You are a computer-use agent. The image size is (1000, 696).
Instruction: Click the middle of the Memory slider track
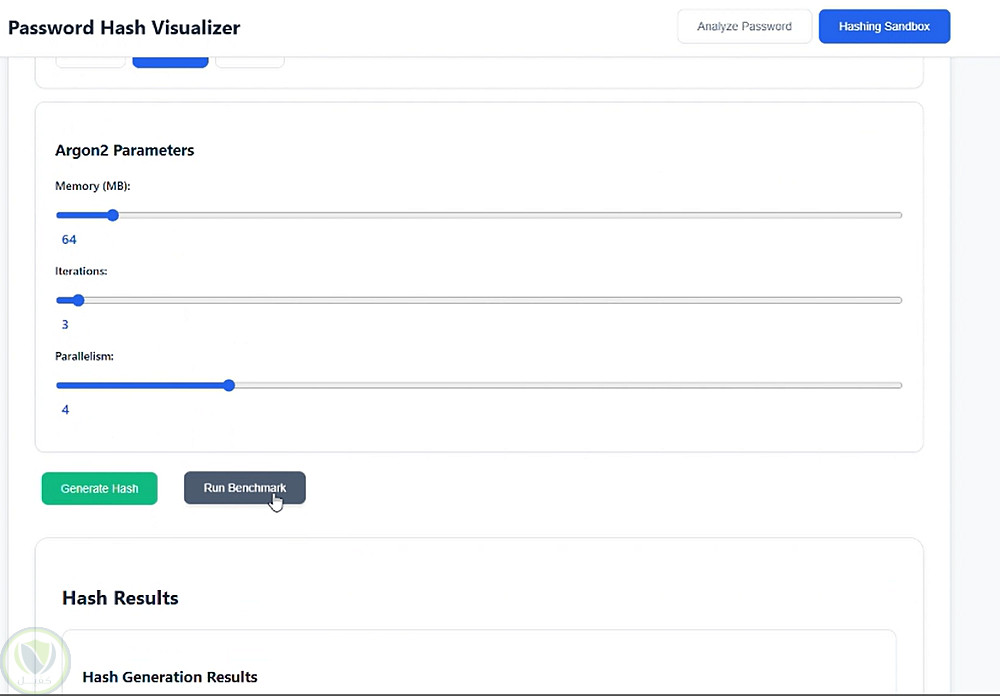click(479, 215)
